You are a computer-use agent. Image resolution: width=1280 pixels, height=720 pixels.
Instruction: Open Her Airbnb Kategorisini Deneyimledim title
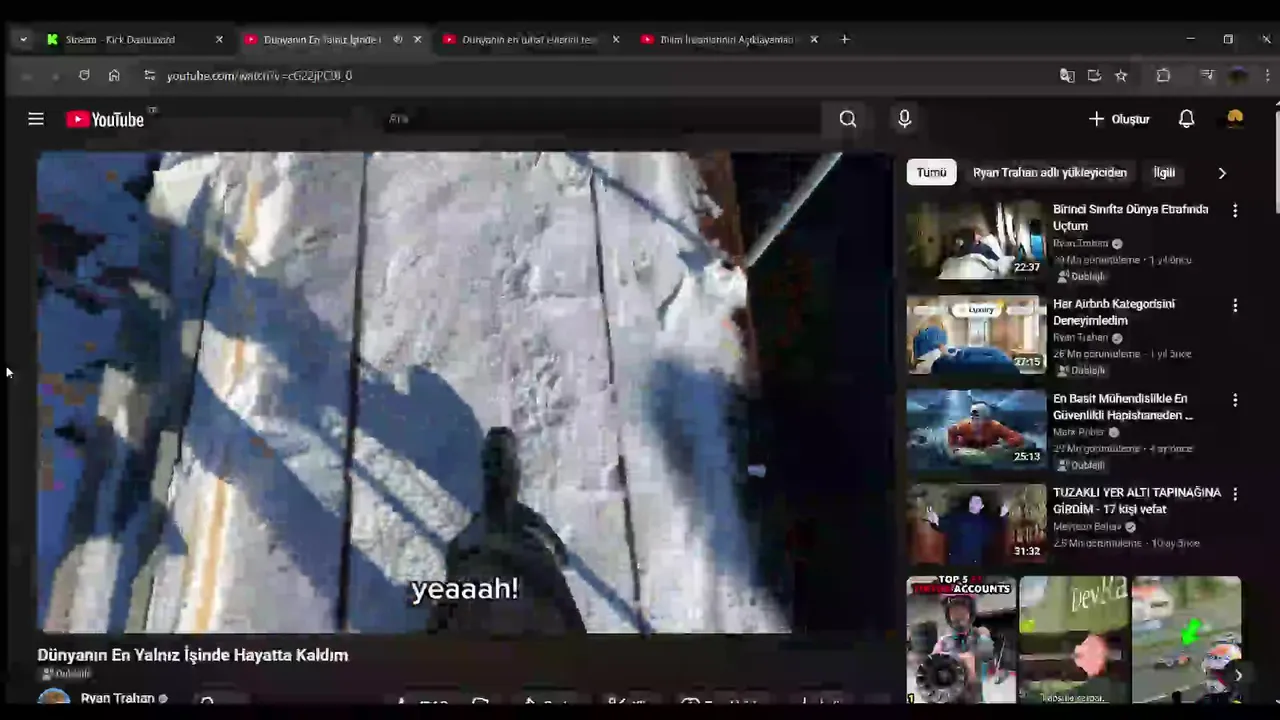point(1114,312)
